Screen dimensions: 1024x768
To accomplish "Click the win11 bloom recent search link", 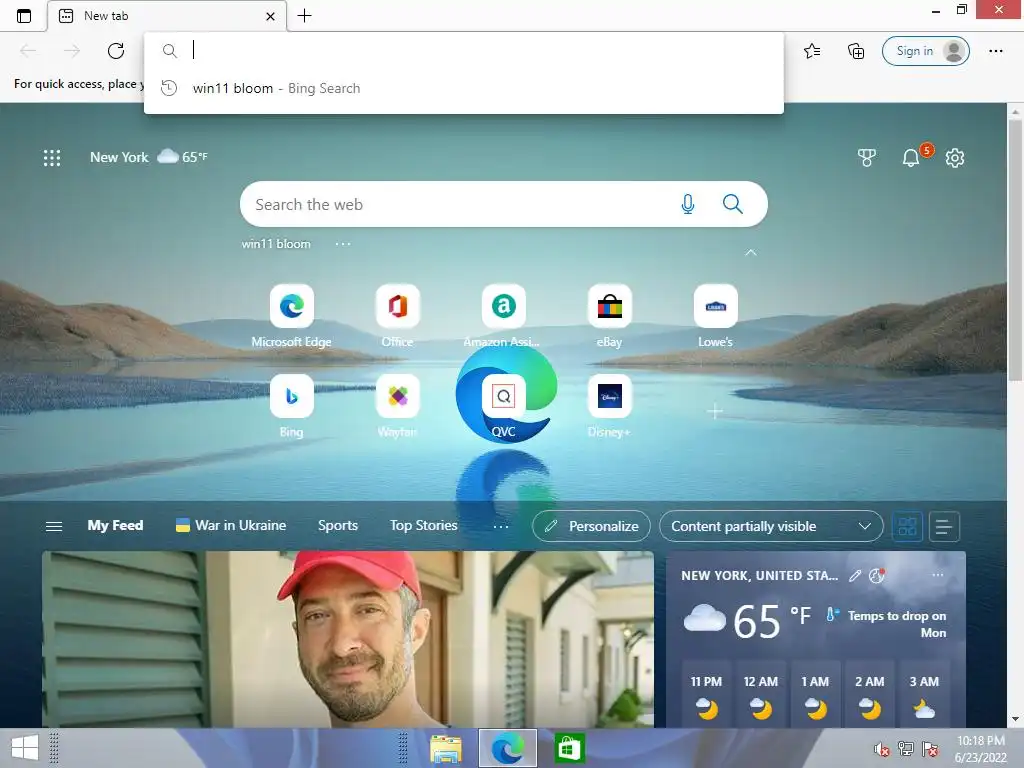I will pyautogui.click(x=276, y=244).
